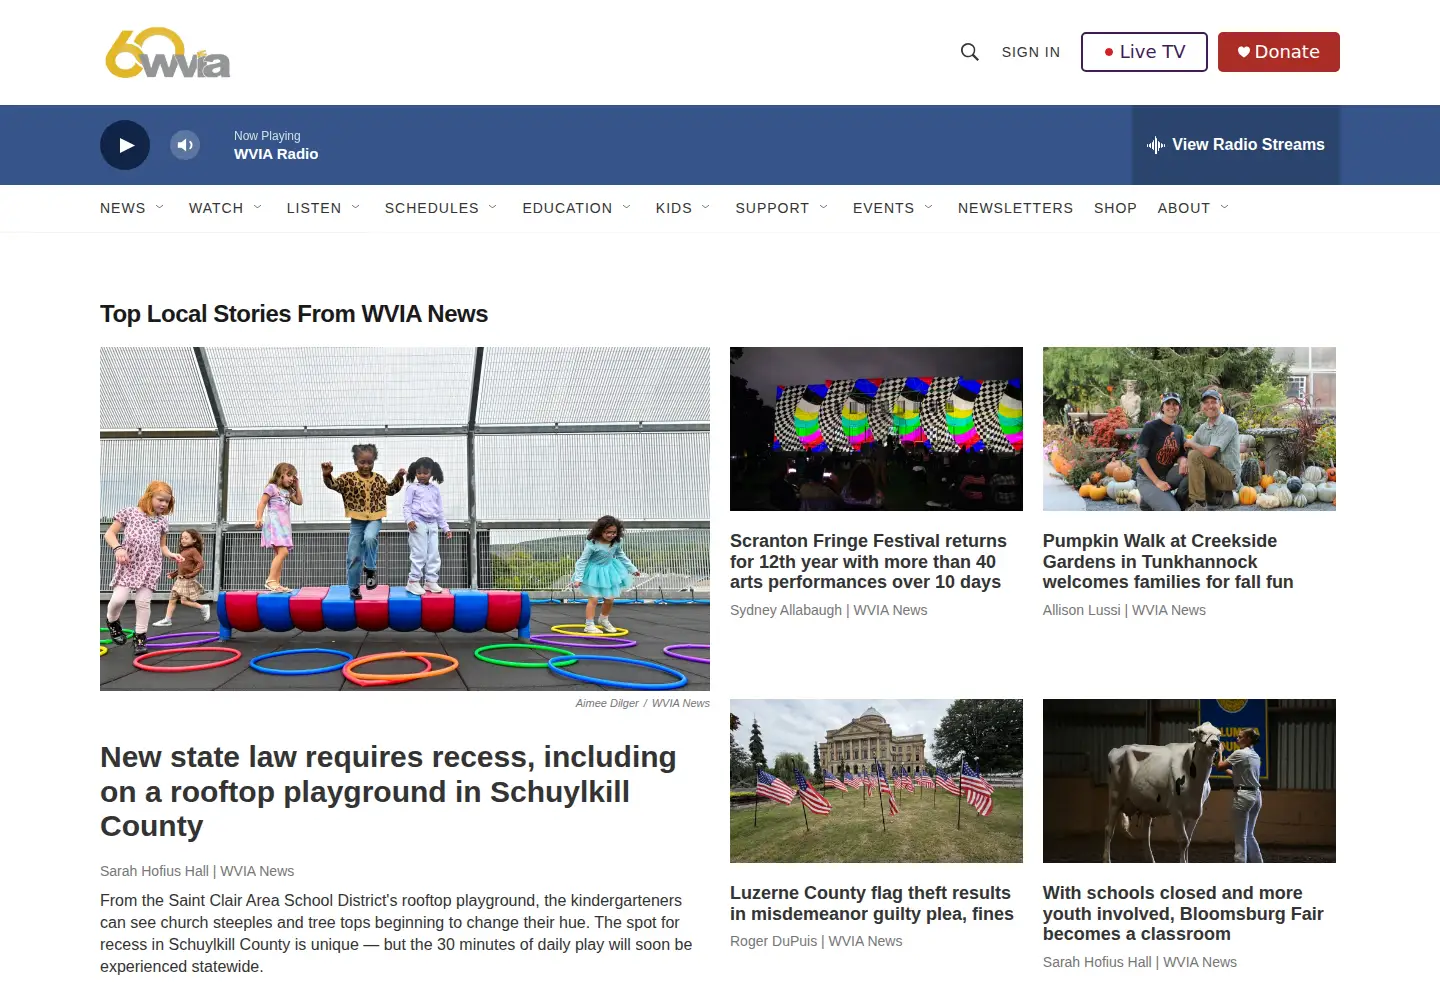Viewport: 1440px width, 1000px height.
Task: Open the EVENTS menu
Action: pos(883,208)
